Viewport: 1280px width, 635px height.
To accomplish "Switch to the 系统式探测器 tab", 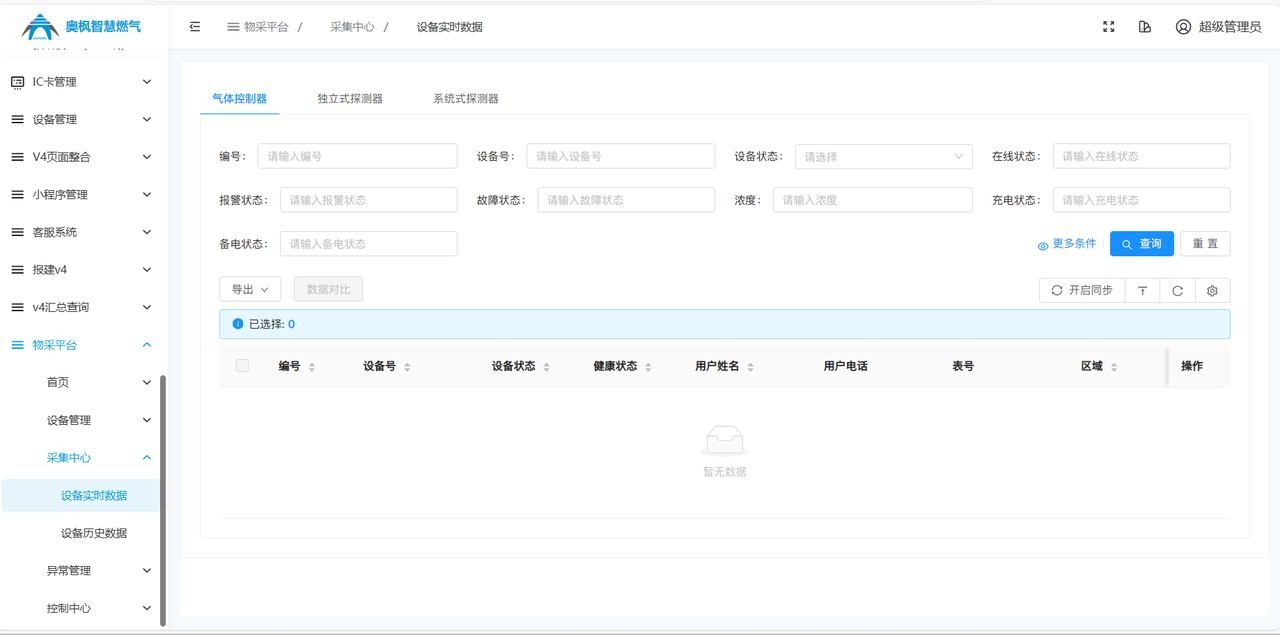I will 466,99.
